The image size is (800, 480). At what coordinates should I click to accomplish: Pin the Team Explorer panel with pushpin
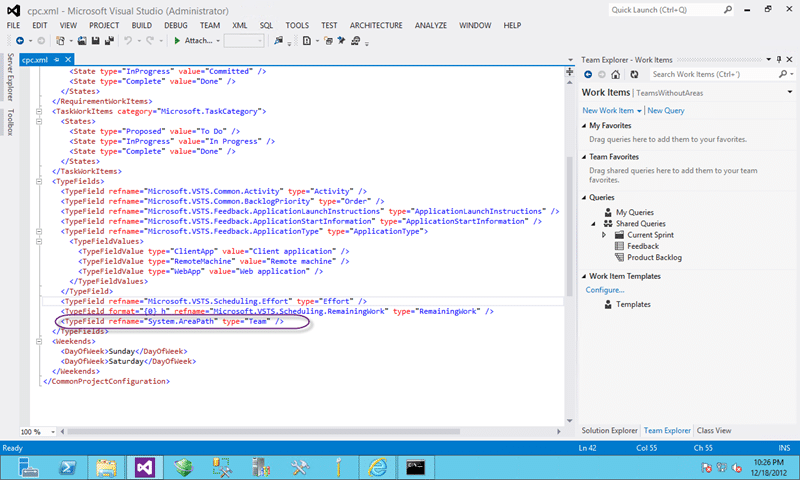coord(779,60)
